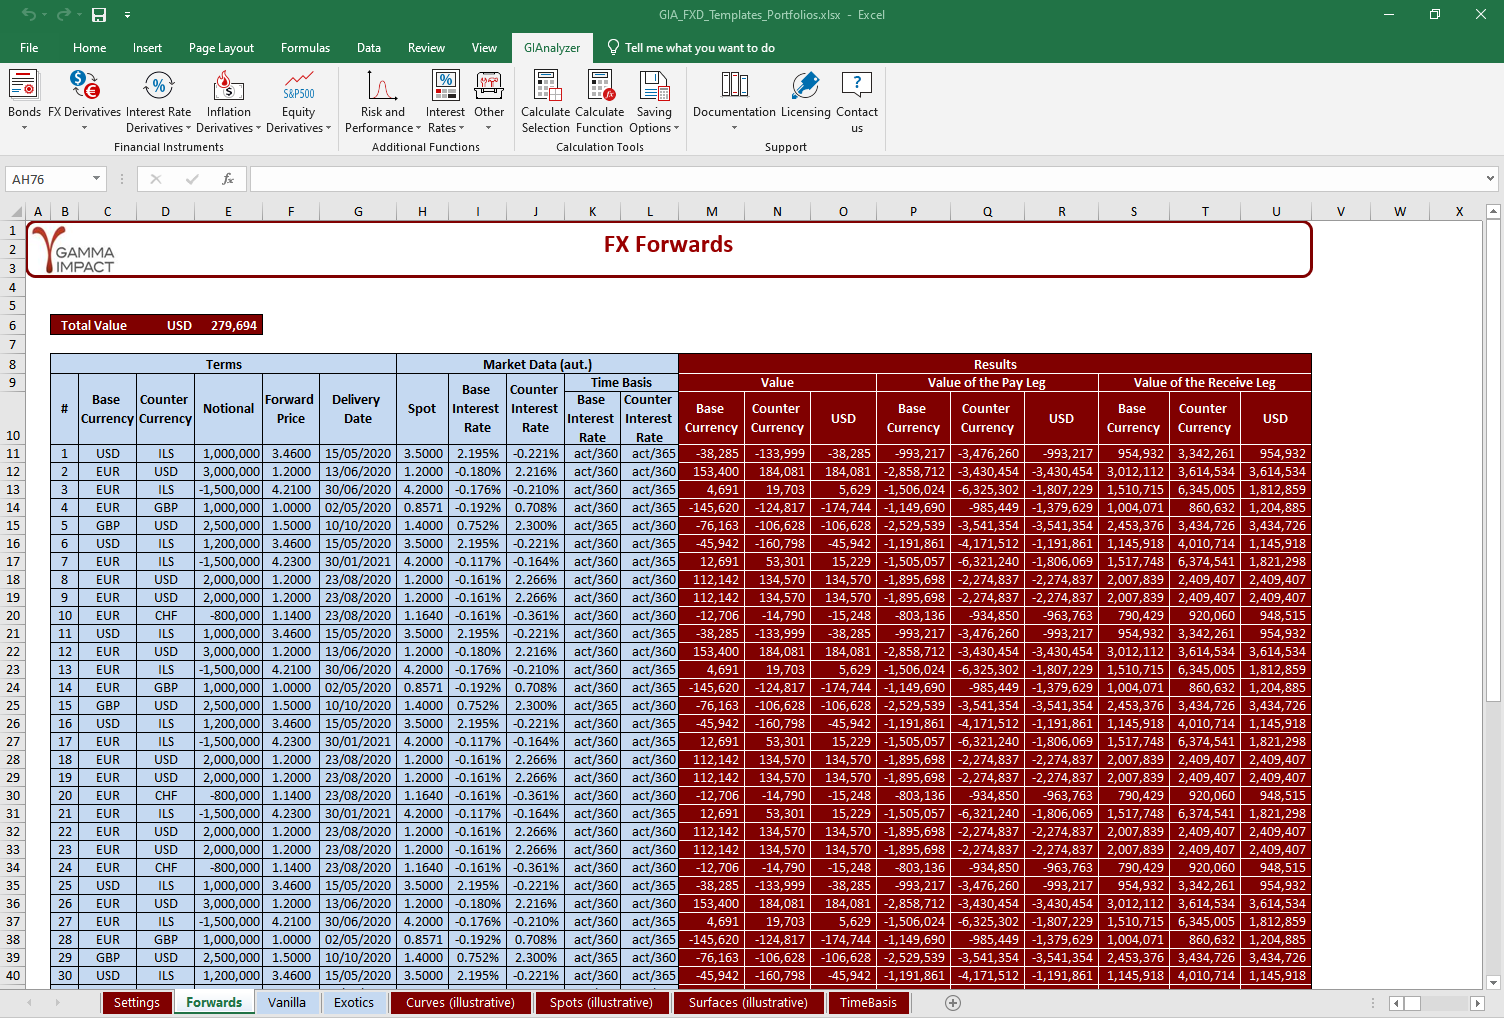Open Interest Rate Derivatives tools
The width and height of the screenshot is (1504, 1018).
tap(158, 100)
